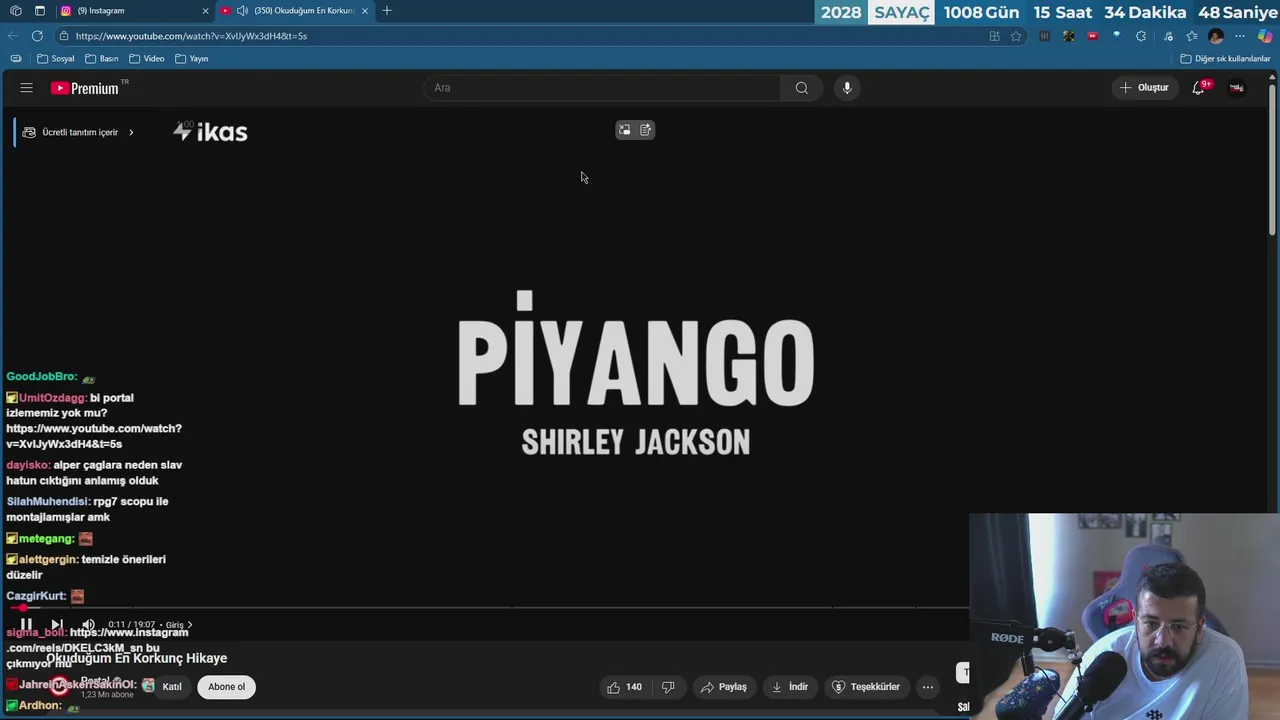Open the Edge tab actions icon

[x=40, y=11]
